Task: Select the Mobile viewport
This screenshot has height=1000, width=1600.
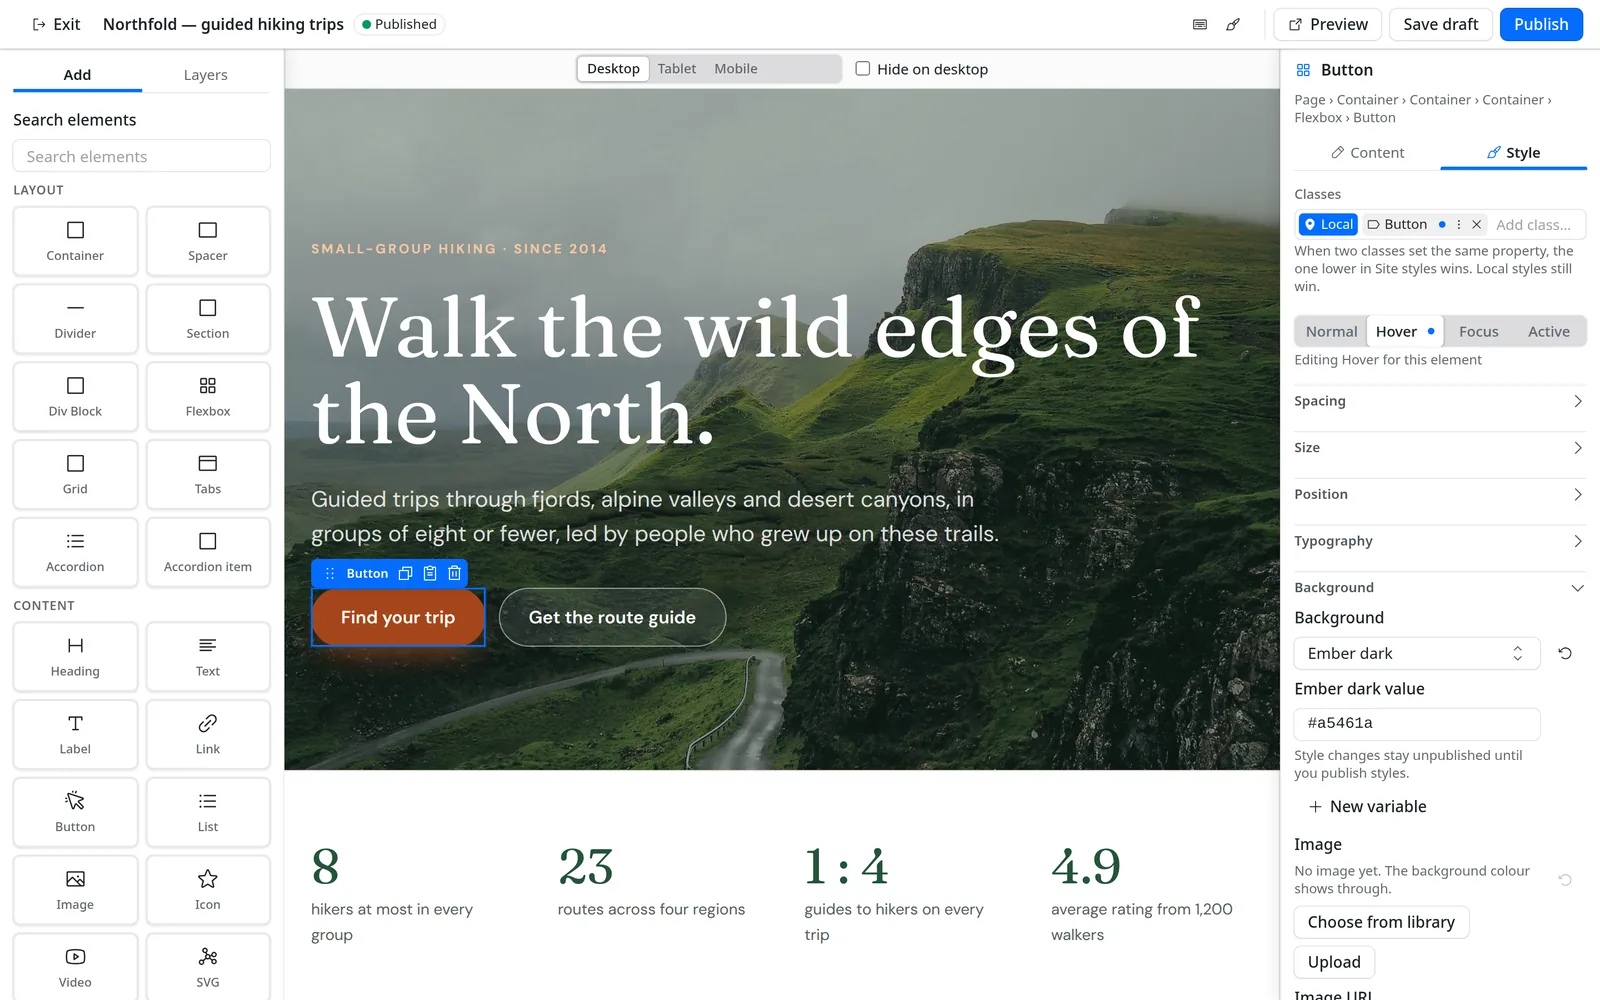Action: (735, 69)
